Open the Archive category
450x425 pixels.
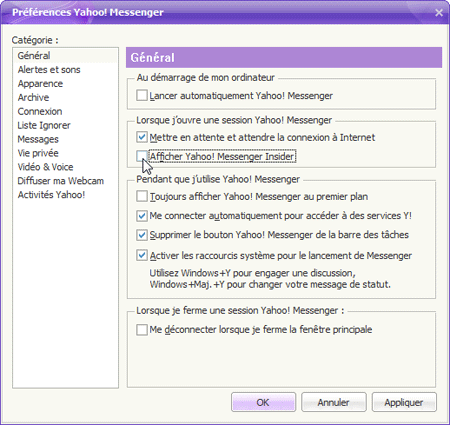click(65, 97)
